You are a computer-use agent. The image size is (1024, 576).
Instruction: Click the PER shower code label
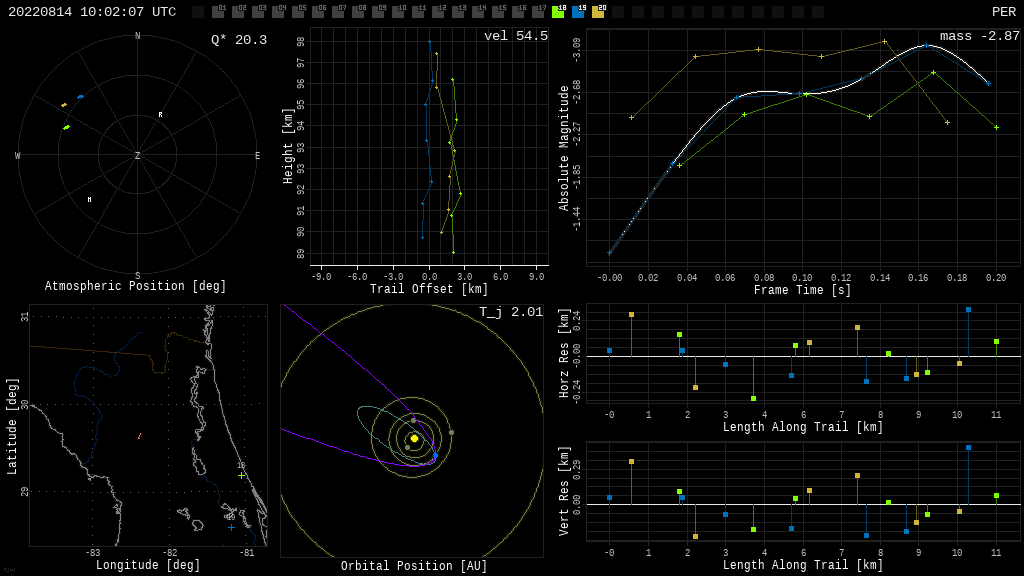point(1003,12)
